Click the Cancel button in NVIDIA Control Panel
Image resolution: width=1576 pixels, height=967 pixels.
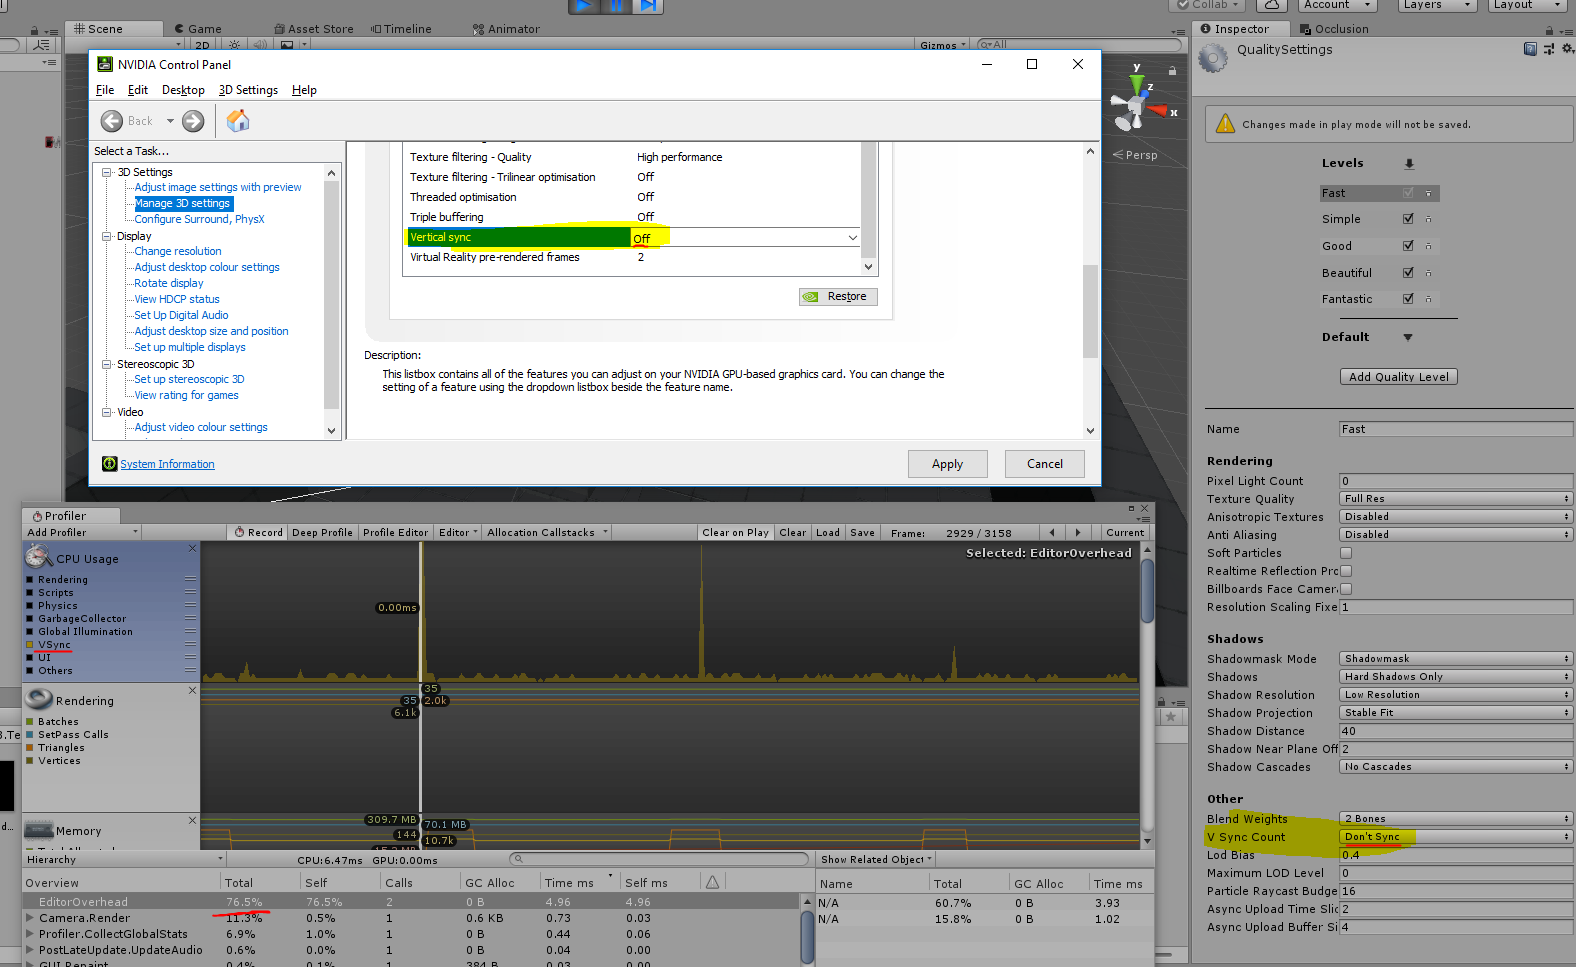[1045, 464]
